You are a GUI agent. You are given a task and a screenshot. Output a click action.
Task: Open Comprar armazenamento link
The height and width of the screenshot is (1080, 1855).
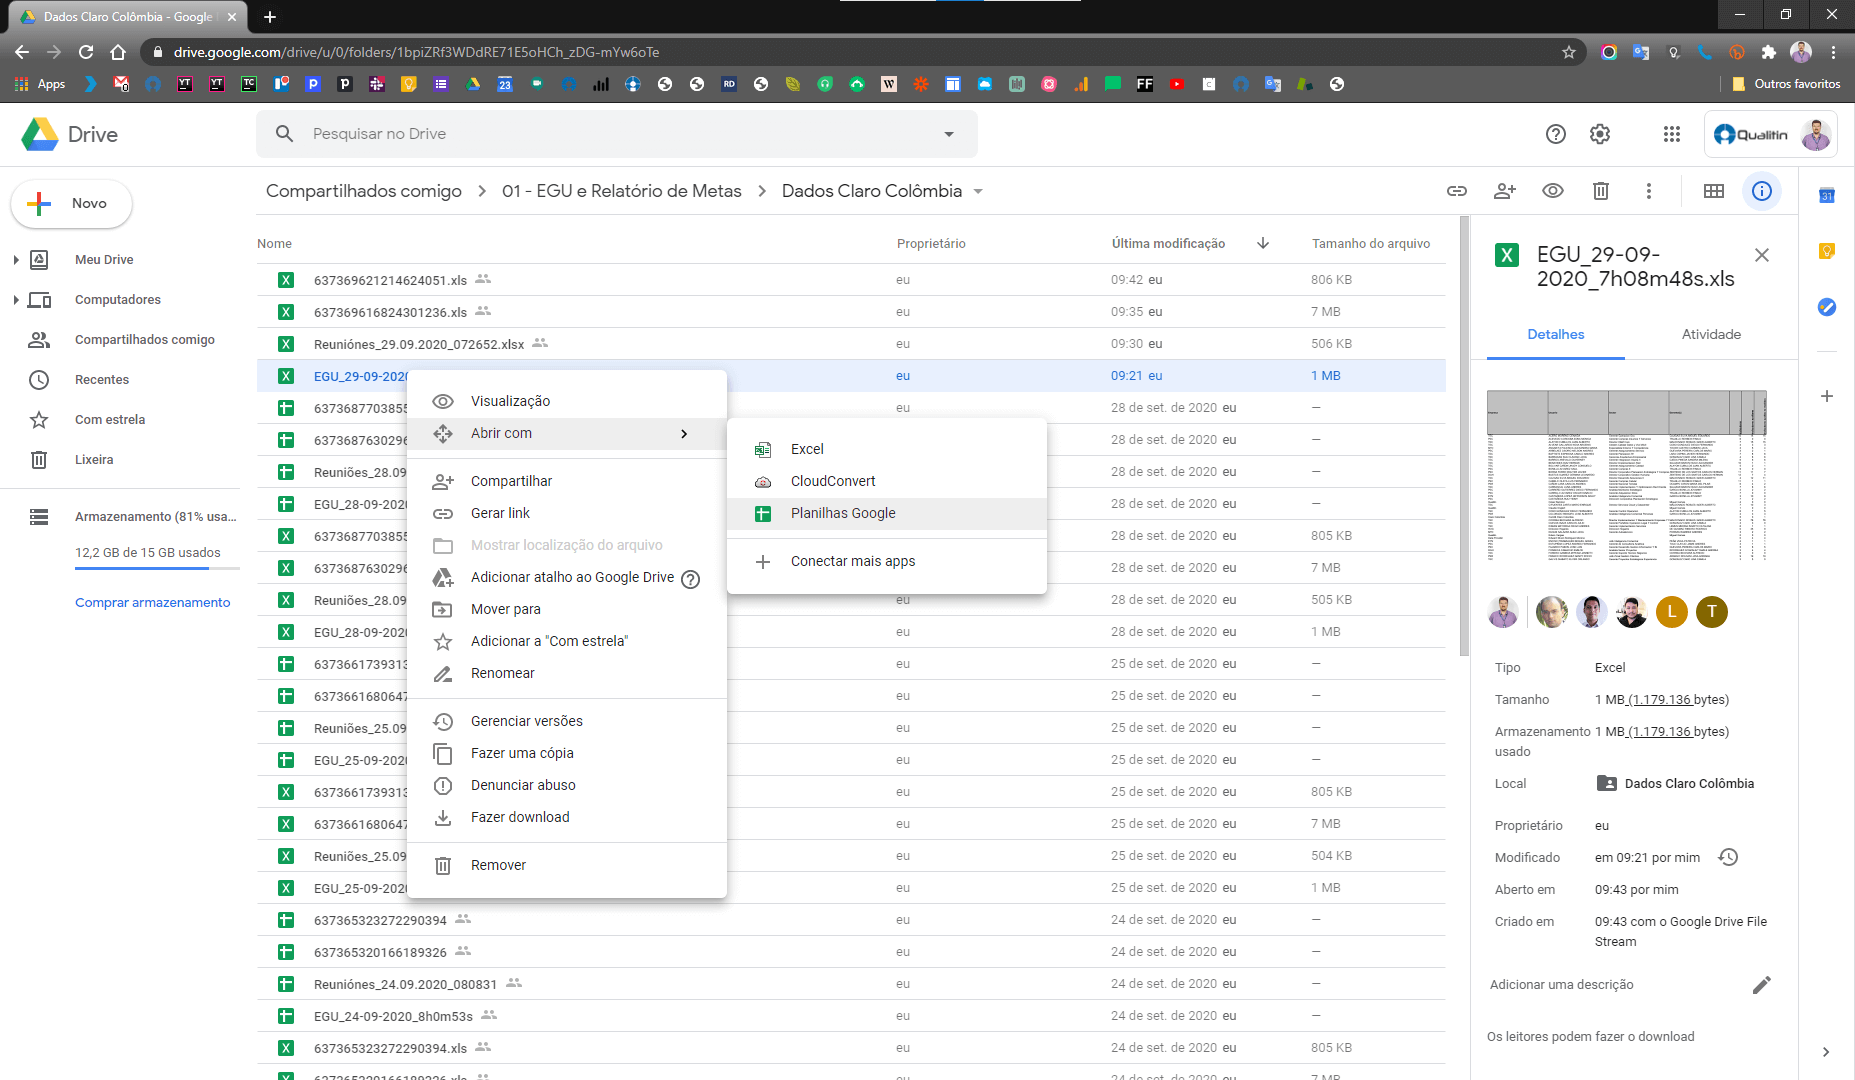tap(153, 603)
